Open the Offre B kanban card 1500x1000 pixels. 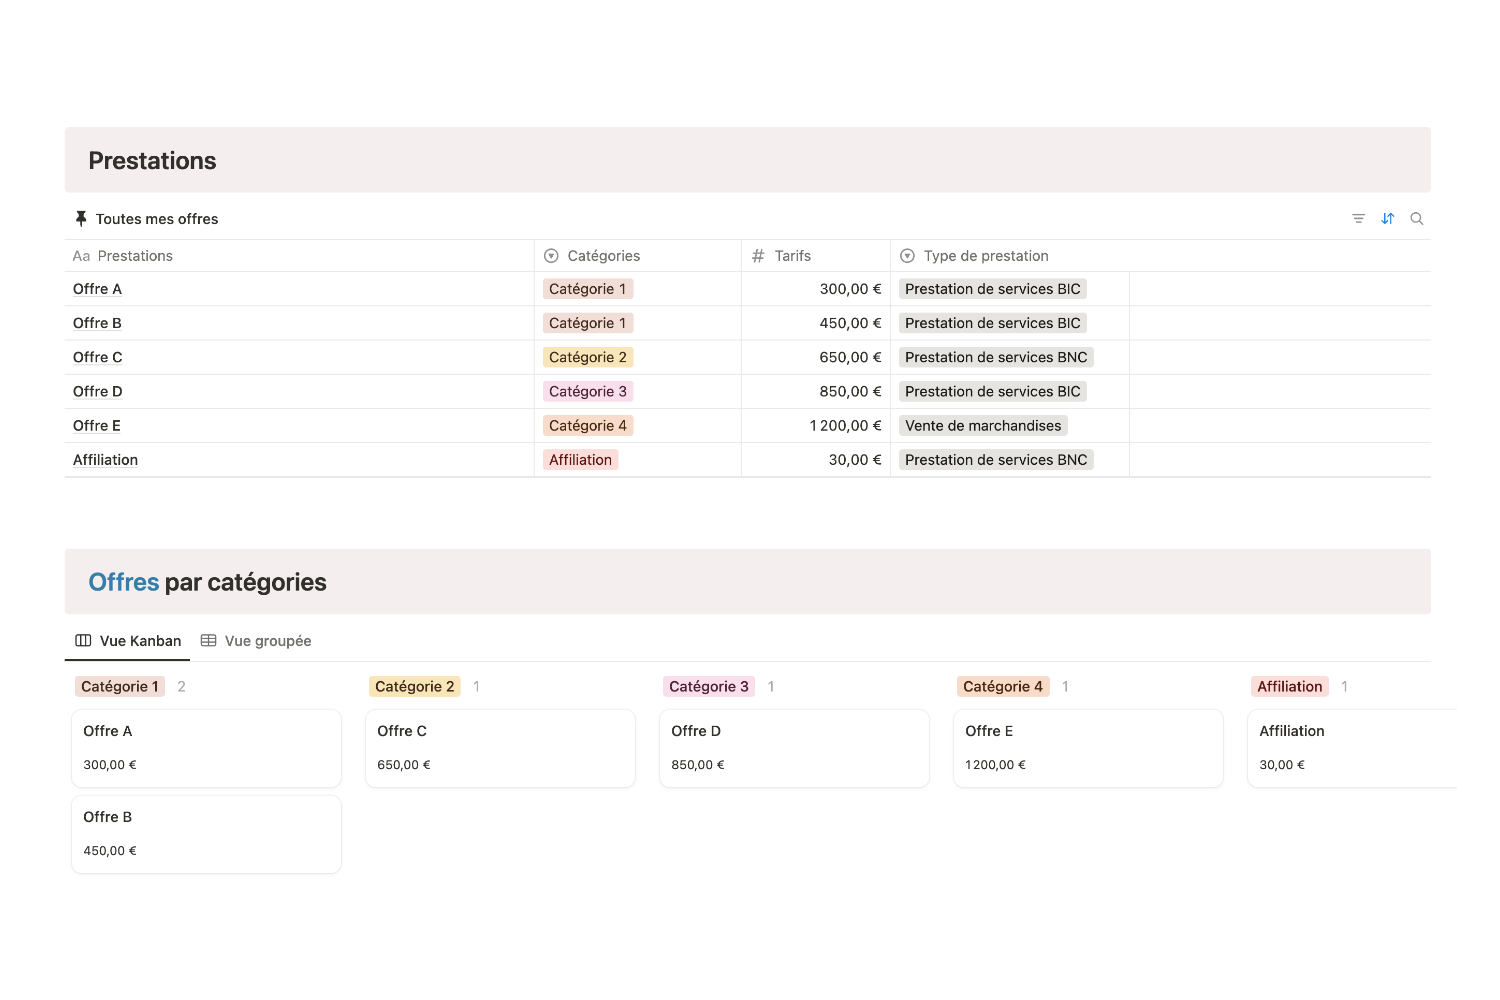point(206,834)
